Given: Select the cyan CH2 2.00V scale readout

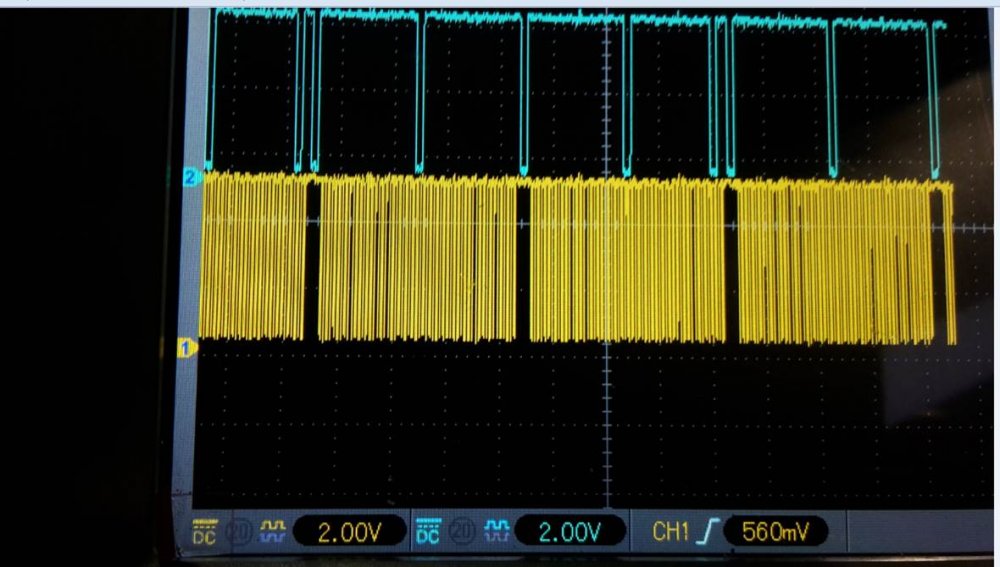Looking at the screenshot, I should tap(567, 532).
